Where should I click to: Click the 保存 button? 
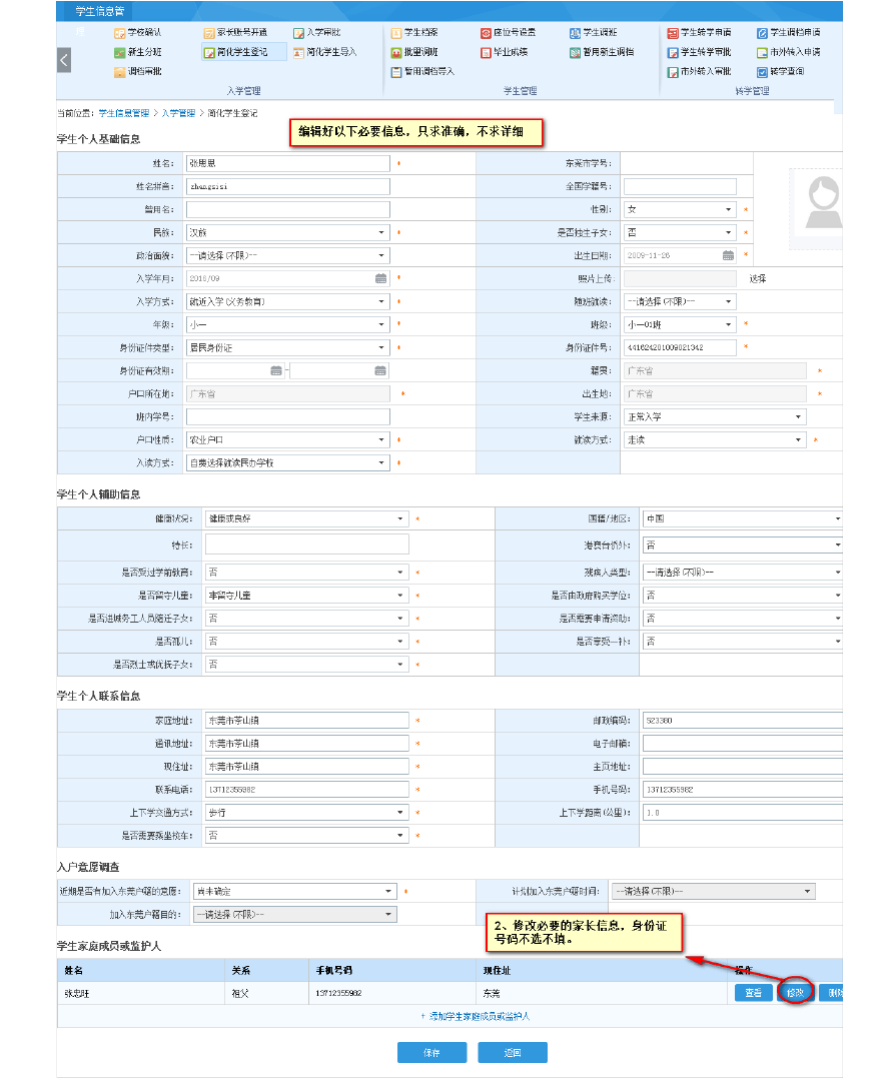click(x=432, y=1053)
